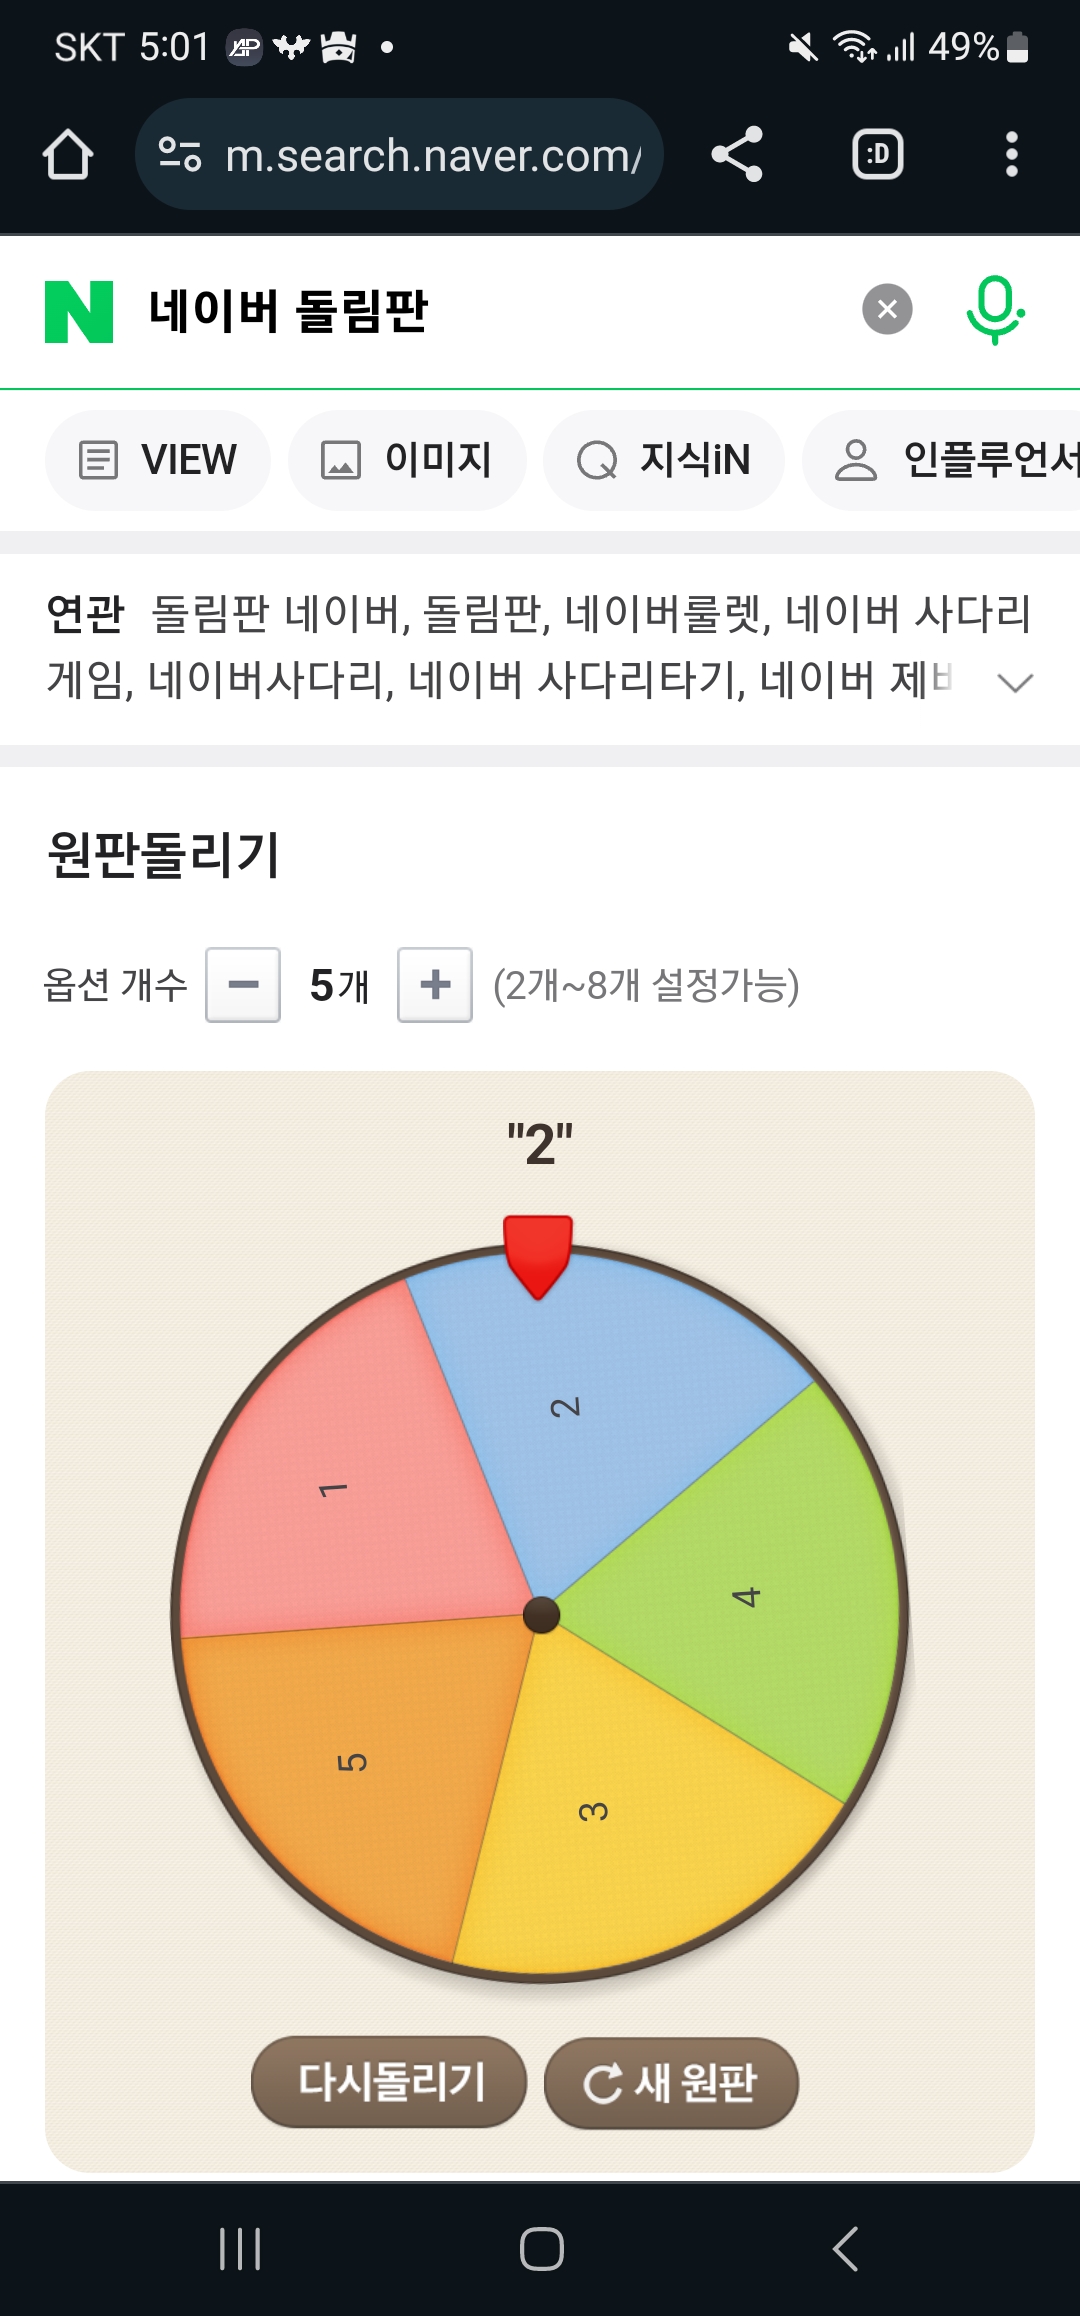This screenshot has width=1080, height=2316.
Task: Open the 지식iN tab
Action: [664, 460]
